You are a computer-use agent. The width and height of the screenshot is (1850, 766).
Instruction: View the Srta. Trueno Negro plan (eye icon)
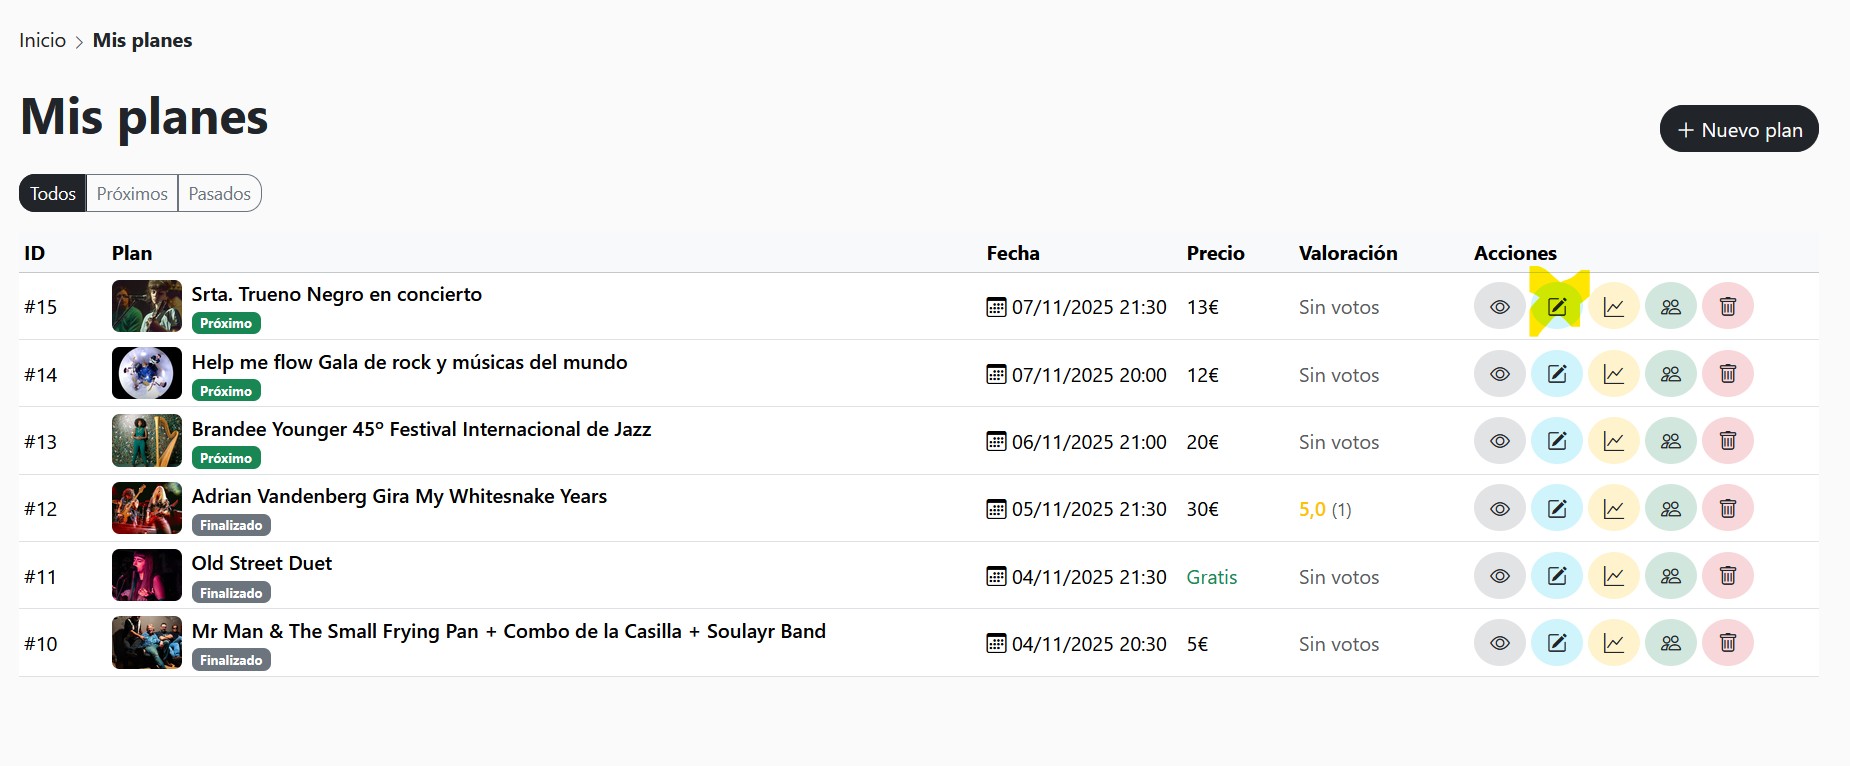pos(1499,307)
